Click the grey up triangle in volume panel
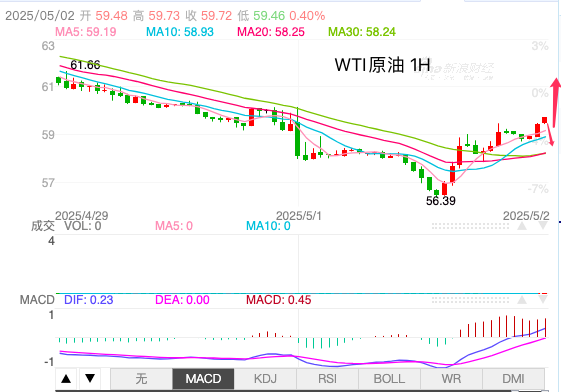This screenshot has height=392, width=561. 522,226
